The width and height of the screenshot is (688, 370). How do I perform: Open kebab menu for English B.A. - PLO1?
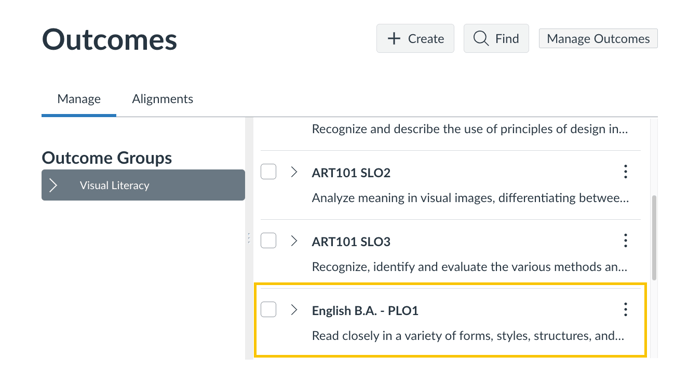click(x=625, y=309)
